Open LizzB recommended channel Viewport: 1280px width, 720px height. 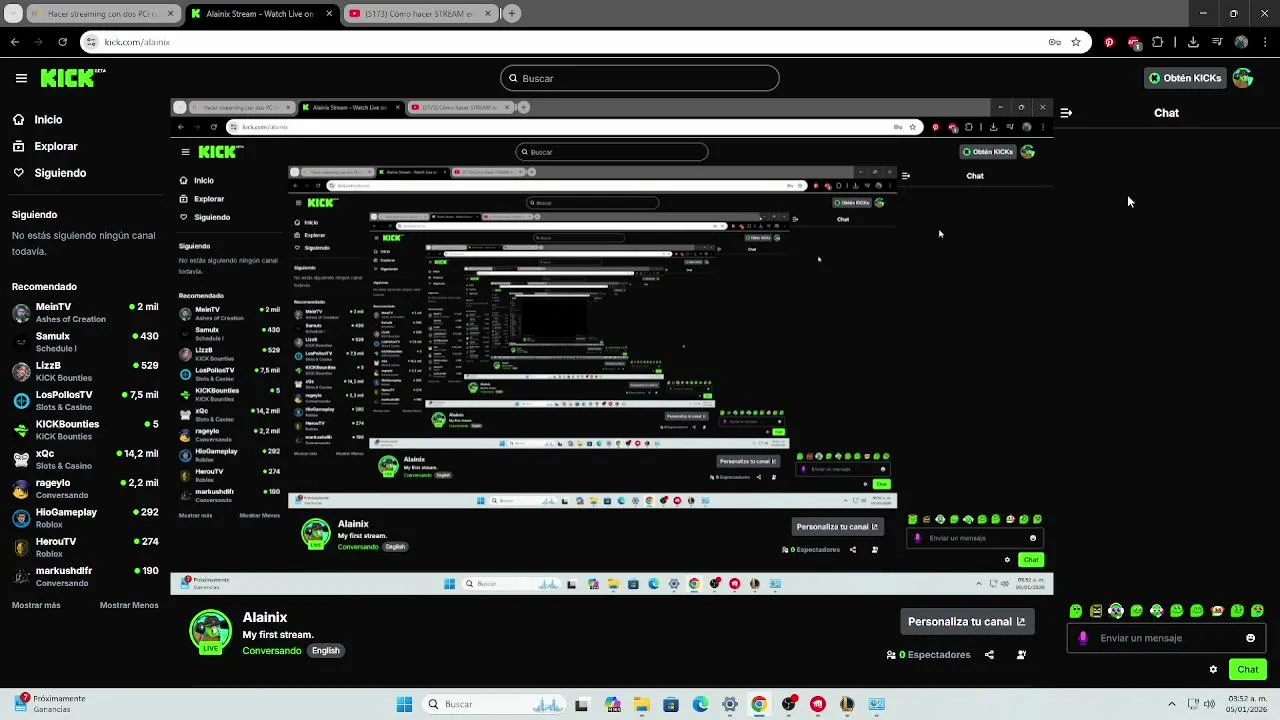(x=85, y=371)
